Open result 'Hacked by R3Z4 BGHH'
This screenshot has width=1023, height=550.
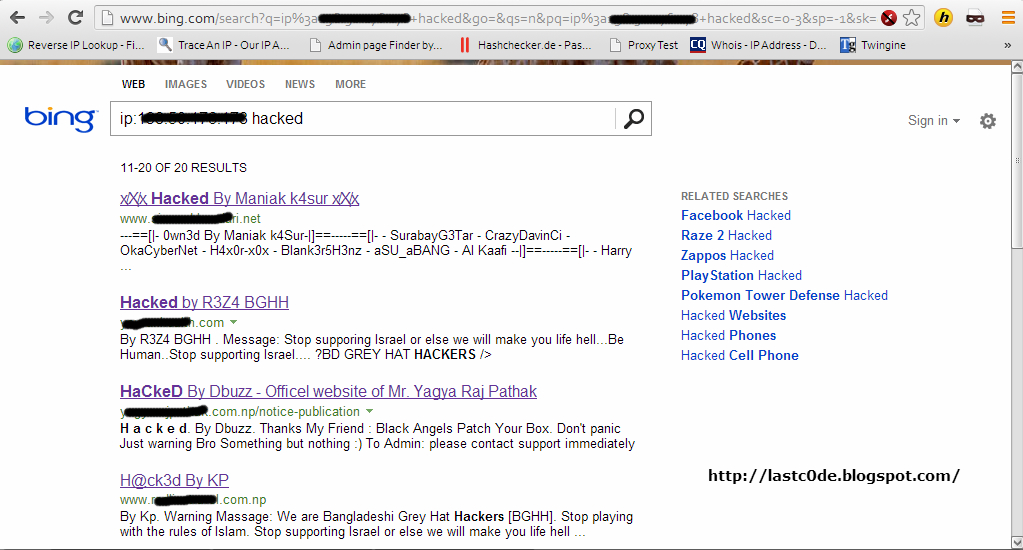[x=204, y=302]
